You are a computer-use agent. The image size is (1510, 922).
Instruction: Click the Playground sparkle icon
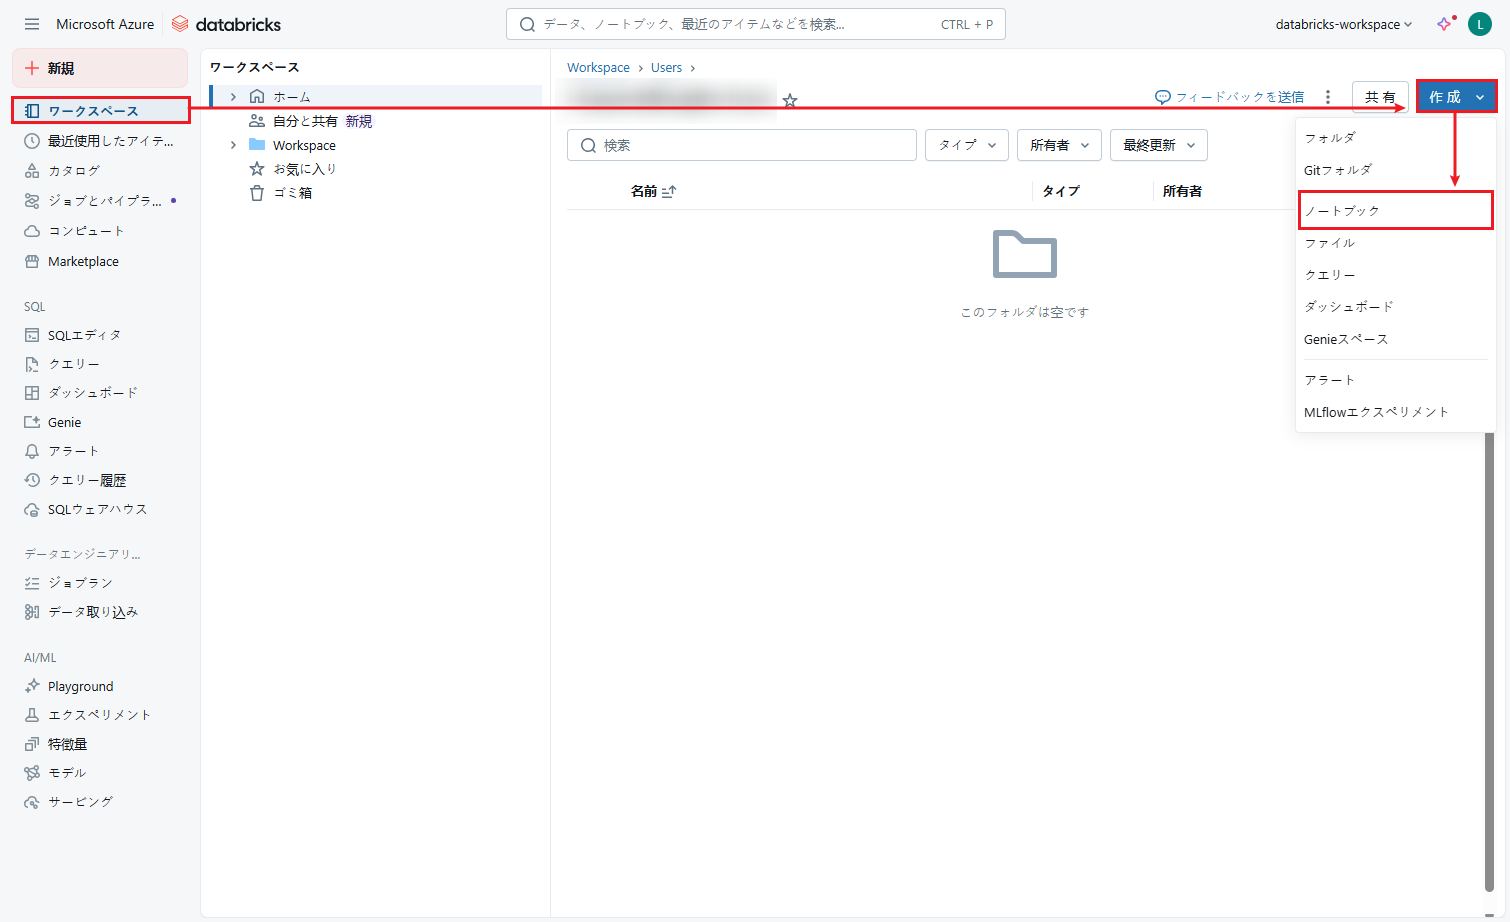coord(32,686)
